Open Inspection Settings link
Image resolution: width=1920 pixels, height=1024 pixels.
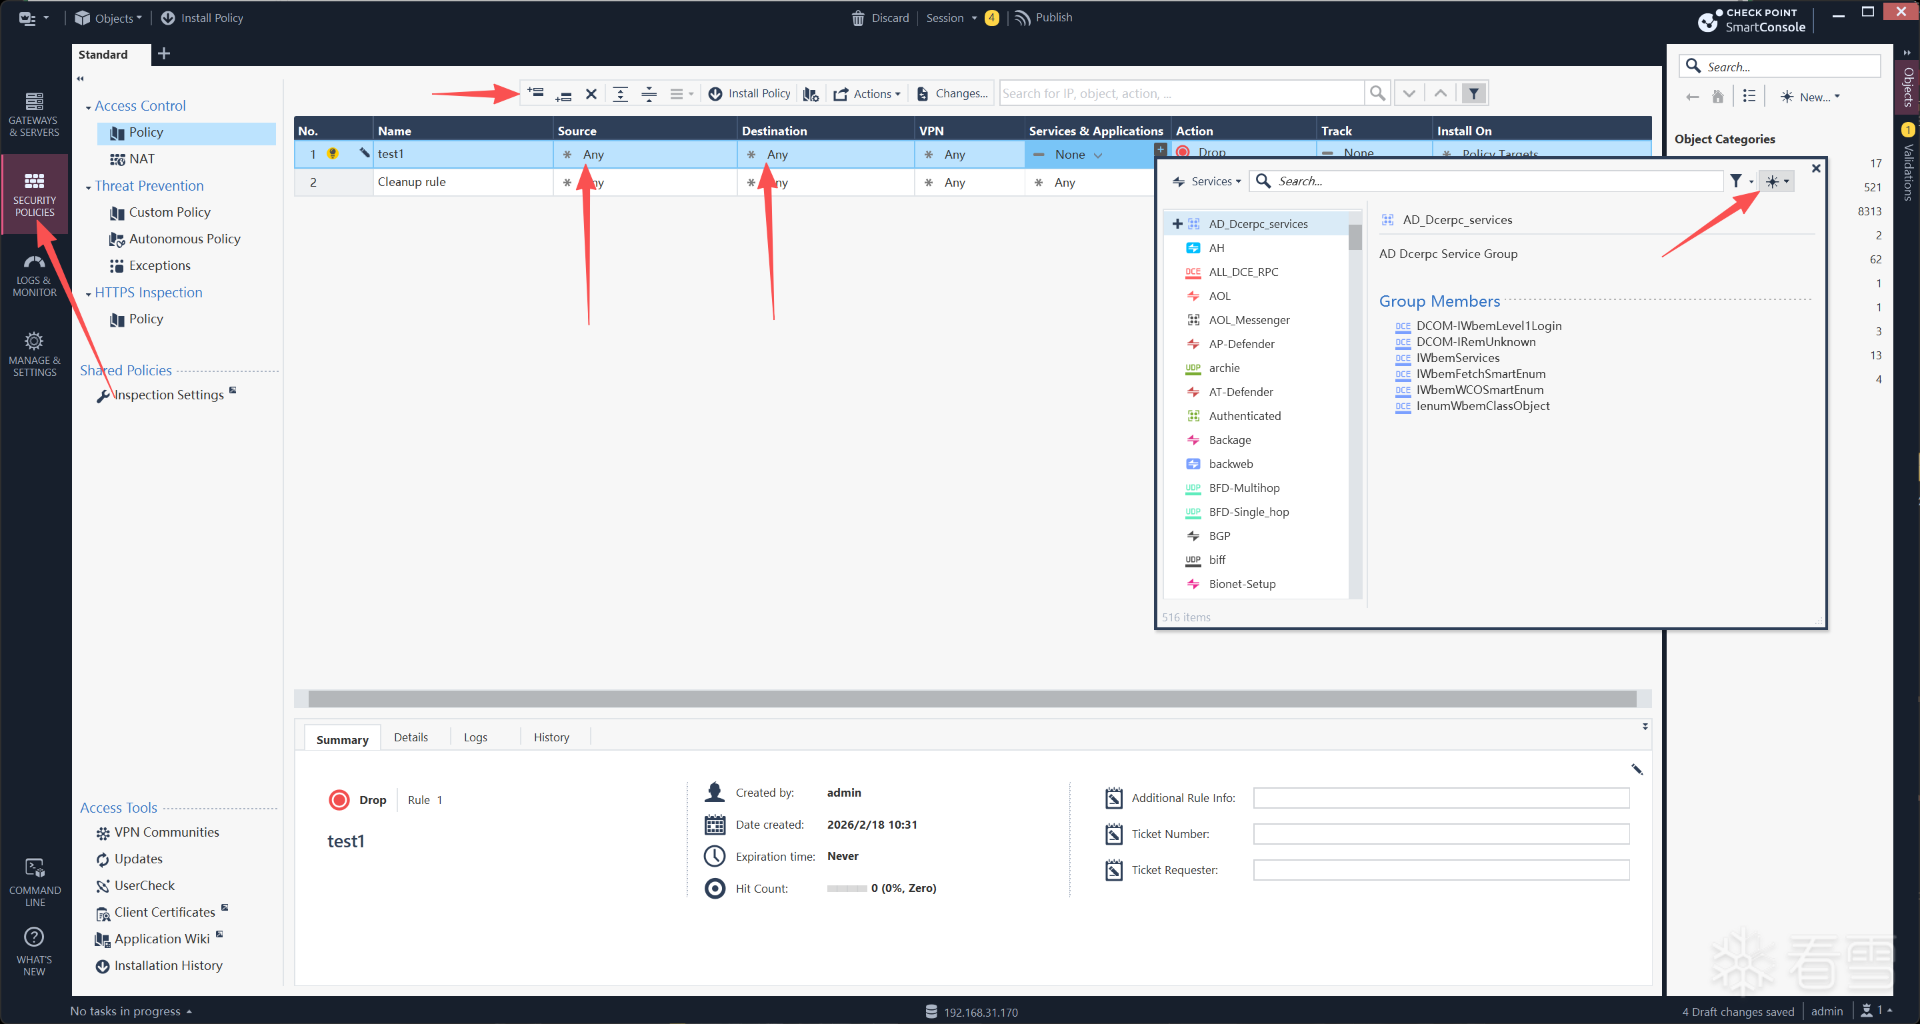[x=168, y=395]
